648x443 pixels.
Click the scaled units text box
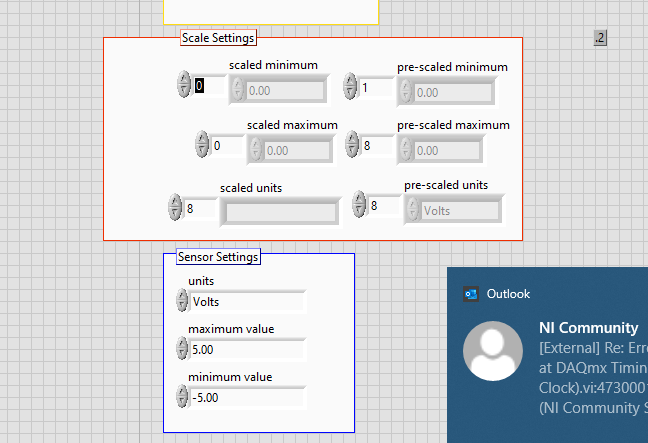(281, 212)
